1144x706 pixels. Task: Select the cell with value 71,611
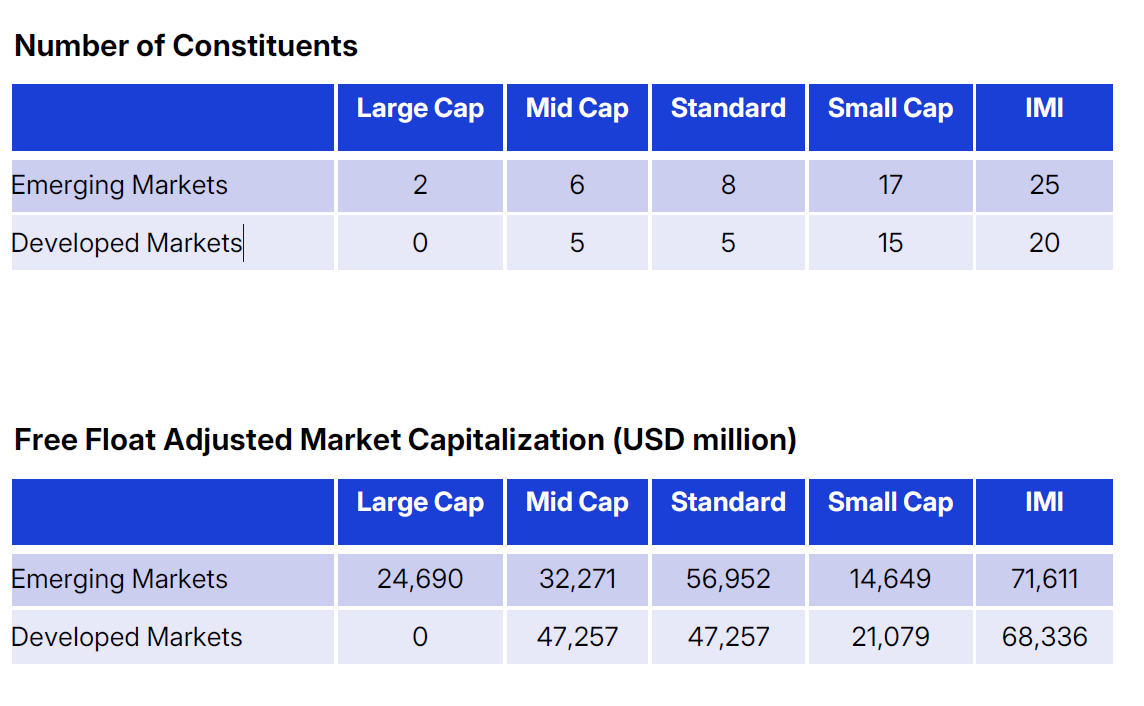1044,580
